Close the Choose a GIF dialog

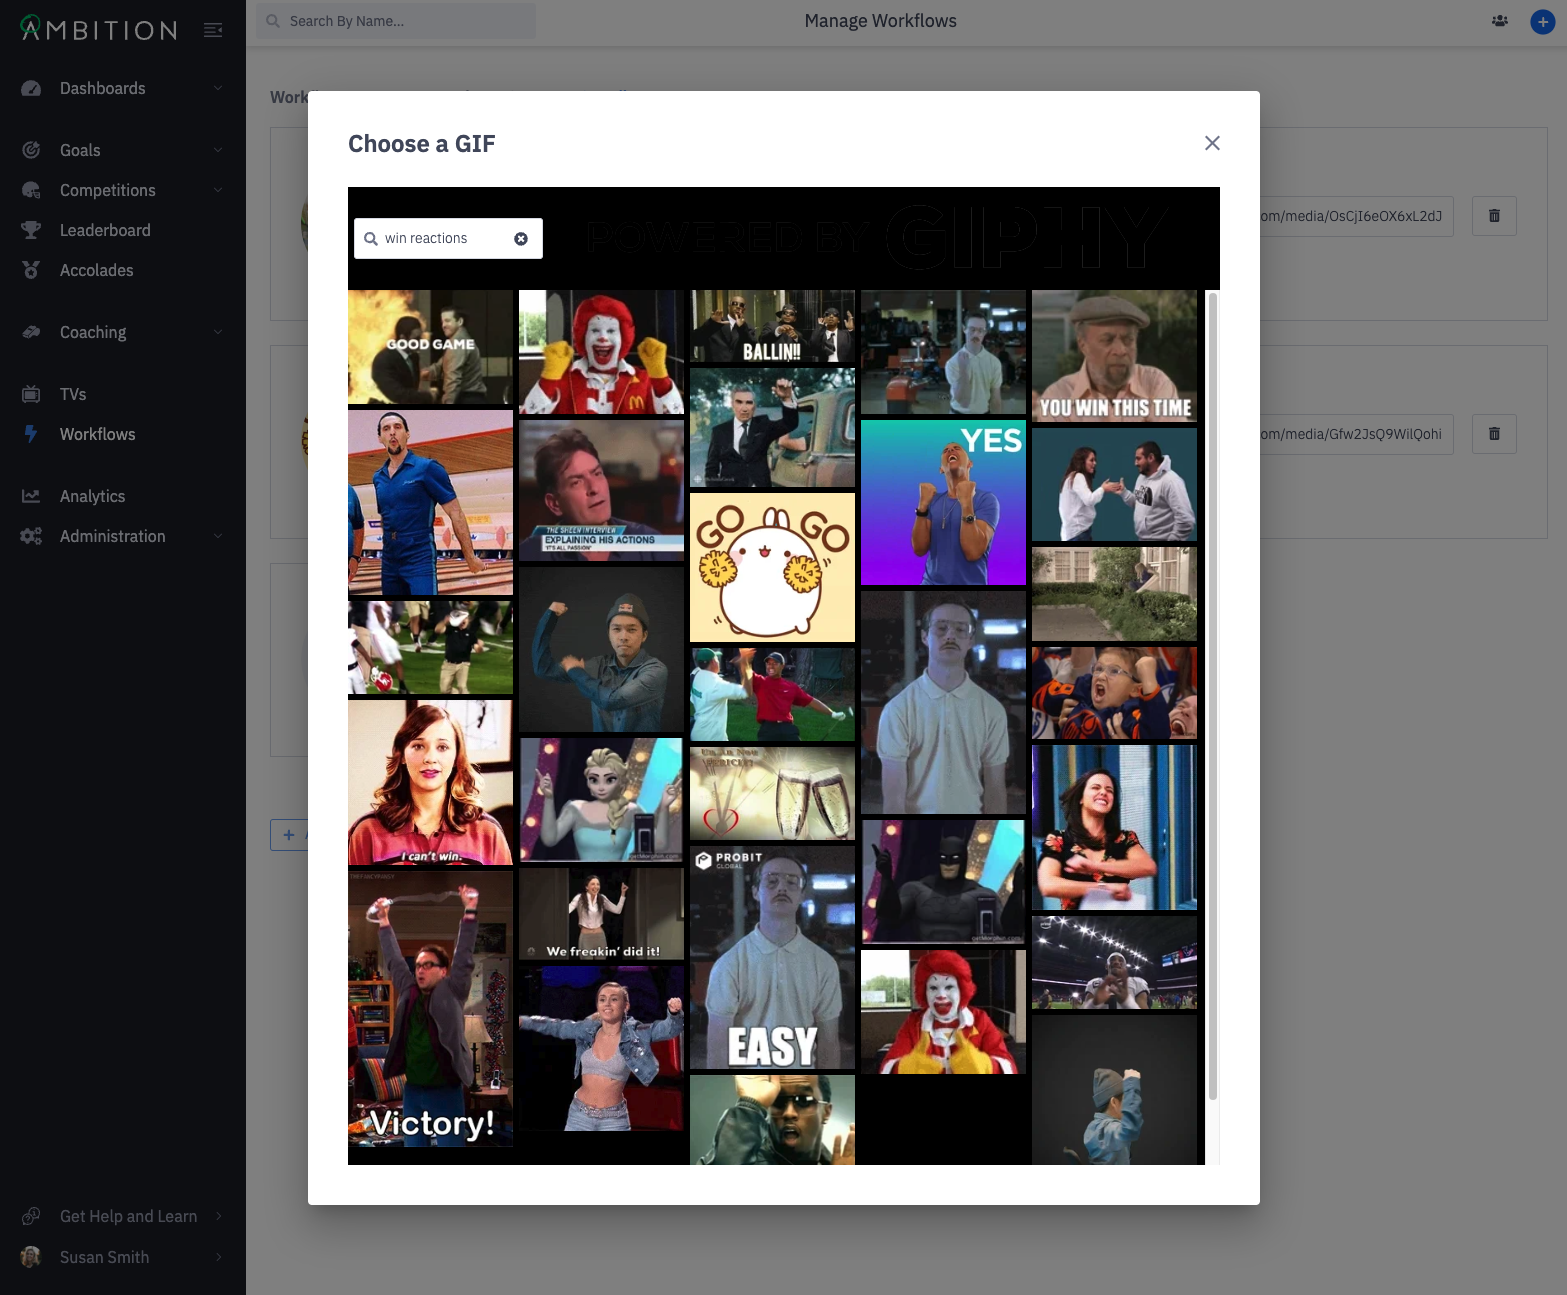1212,143
